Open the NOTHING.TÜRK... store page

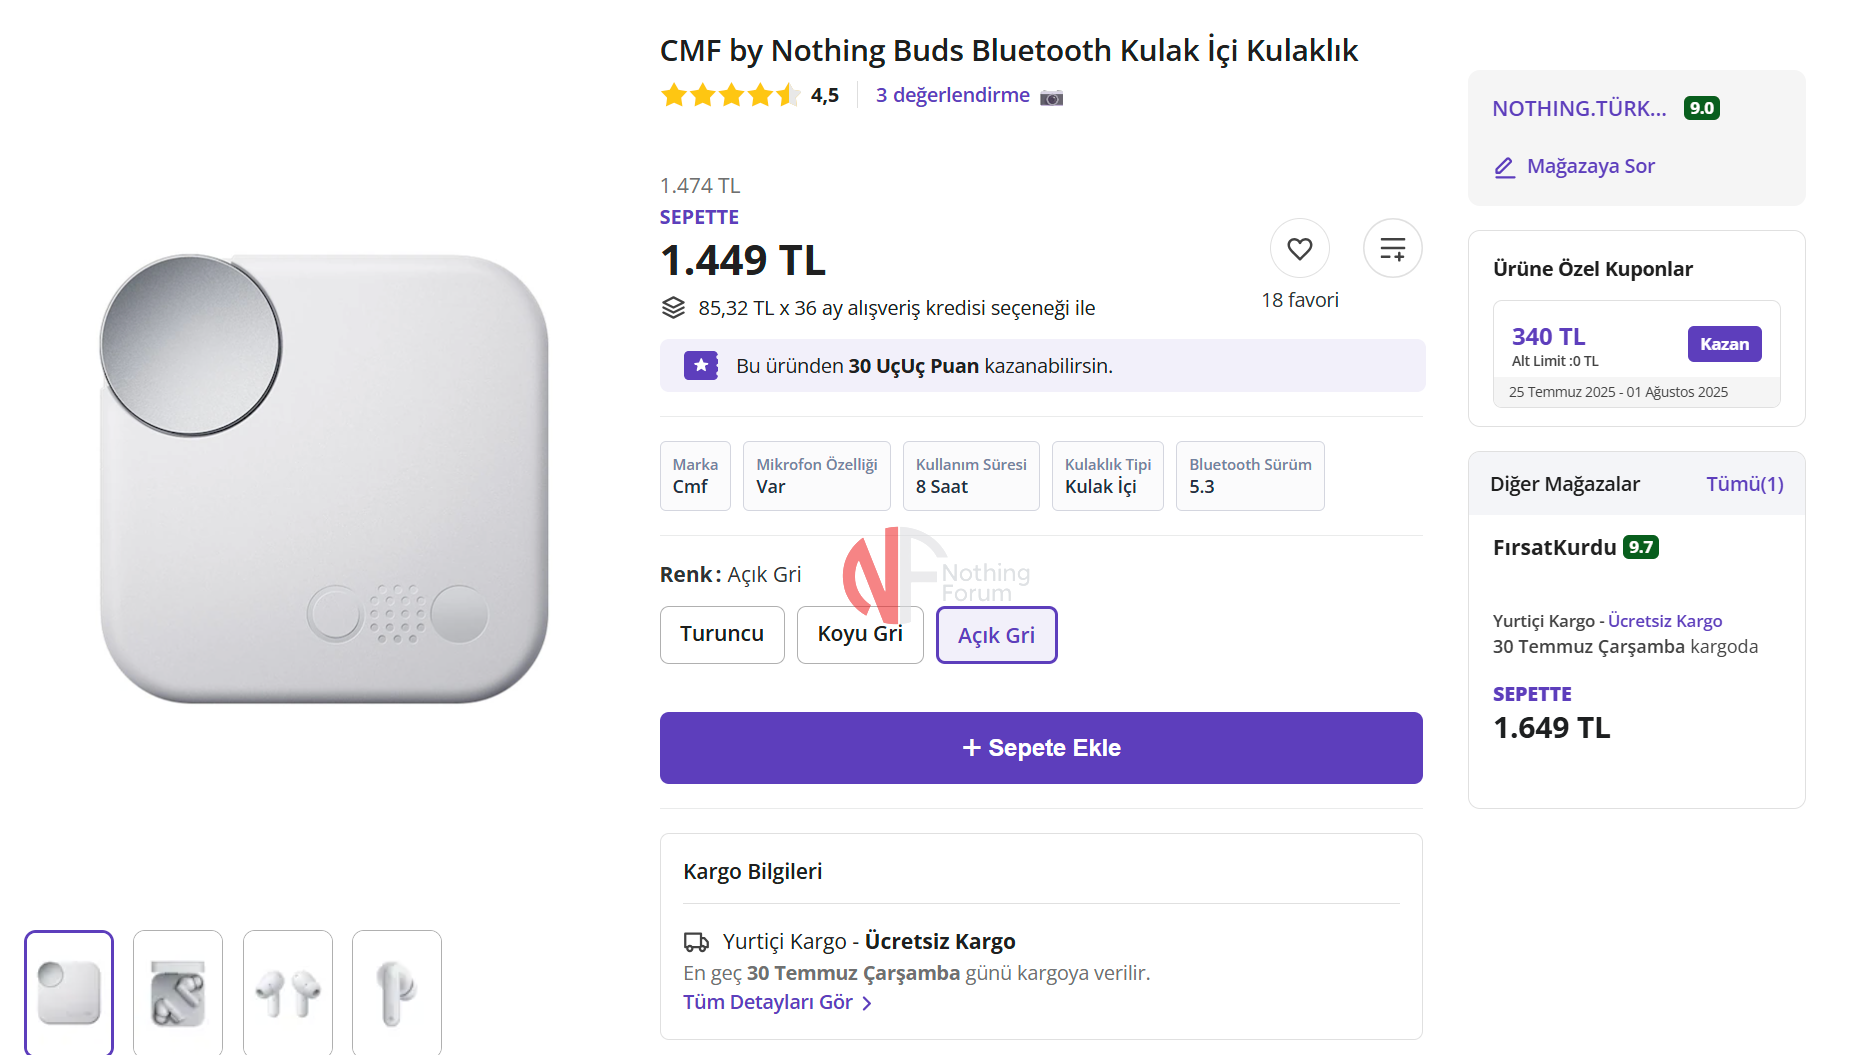coord(1579,109)
